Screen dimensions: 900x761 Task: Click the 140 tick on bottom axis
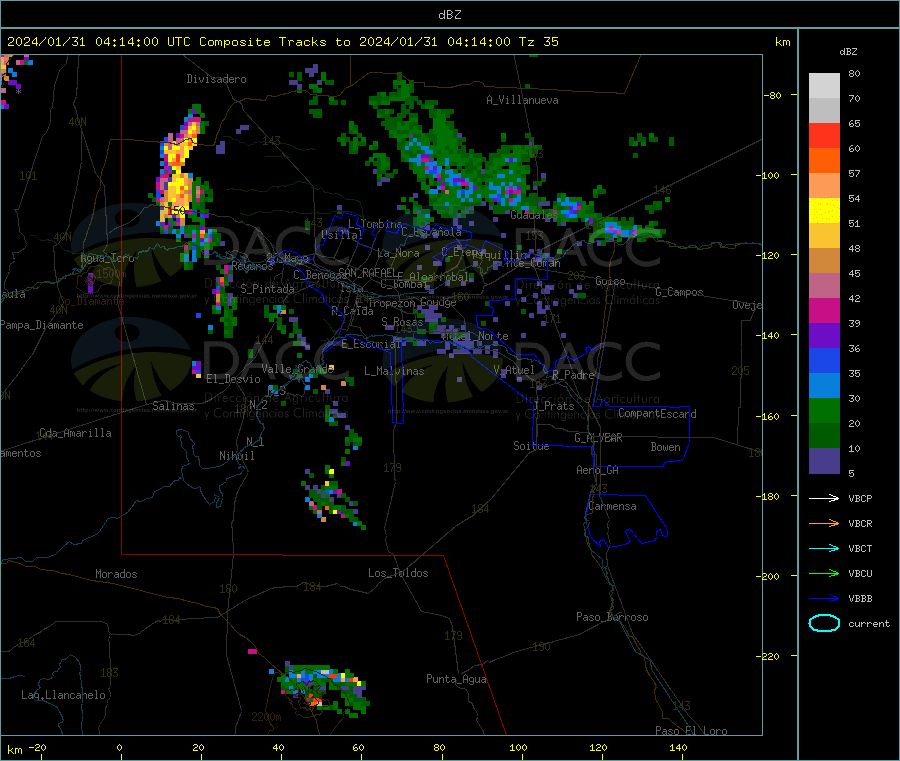[678, 747]
